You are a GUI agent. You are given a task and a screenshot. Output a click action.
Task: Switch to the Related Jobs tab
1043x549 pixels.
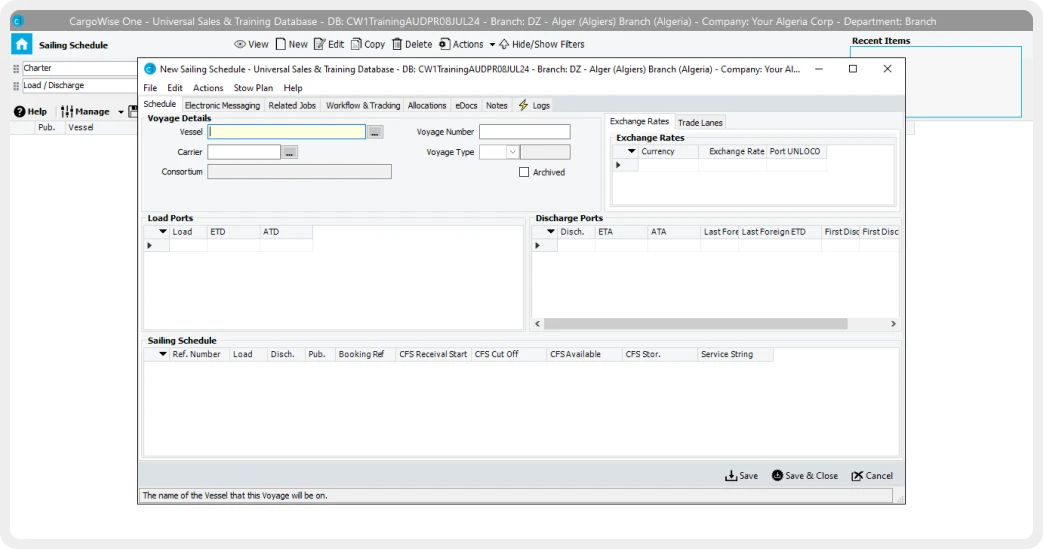[x=292, y=105]
